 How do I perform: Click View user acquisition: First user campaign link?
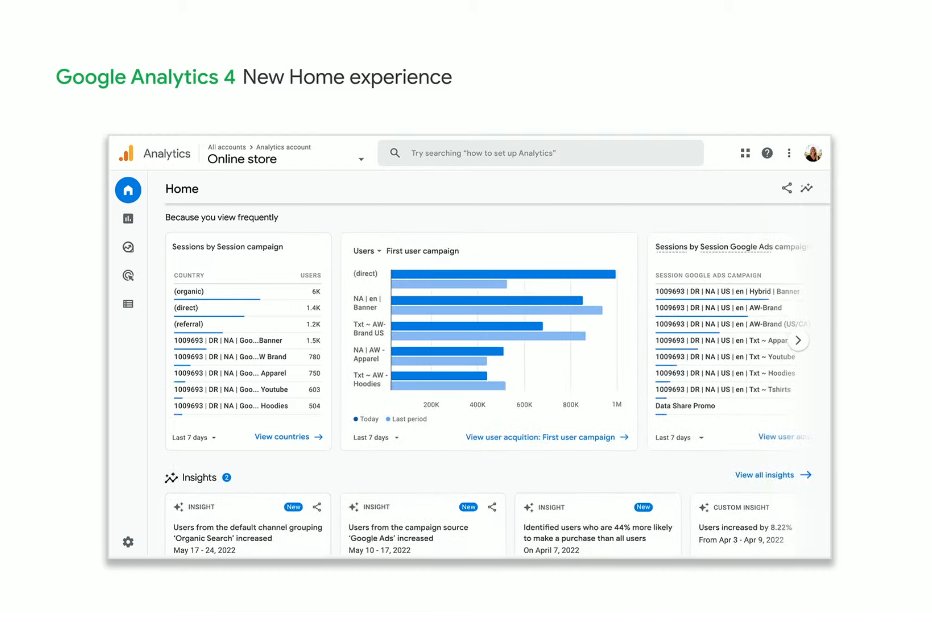click(x=547, y=437)
